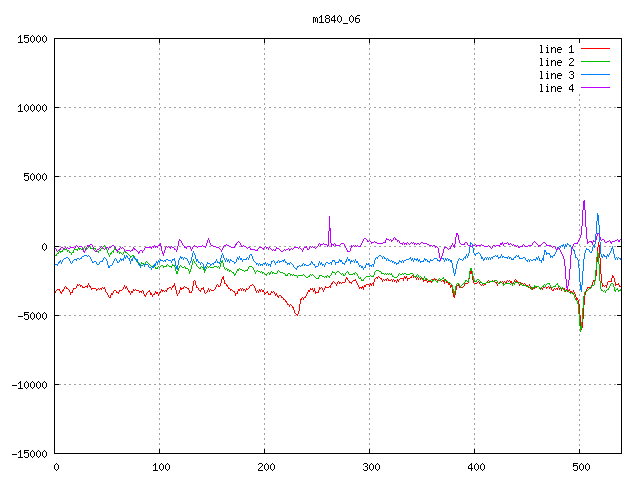This screenshot has height=480, width=640.
Task: Click the y-axis label 10000
Action: [32, 108]
